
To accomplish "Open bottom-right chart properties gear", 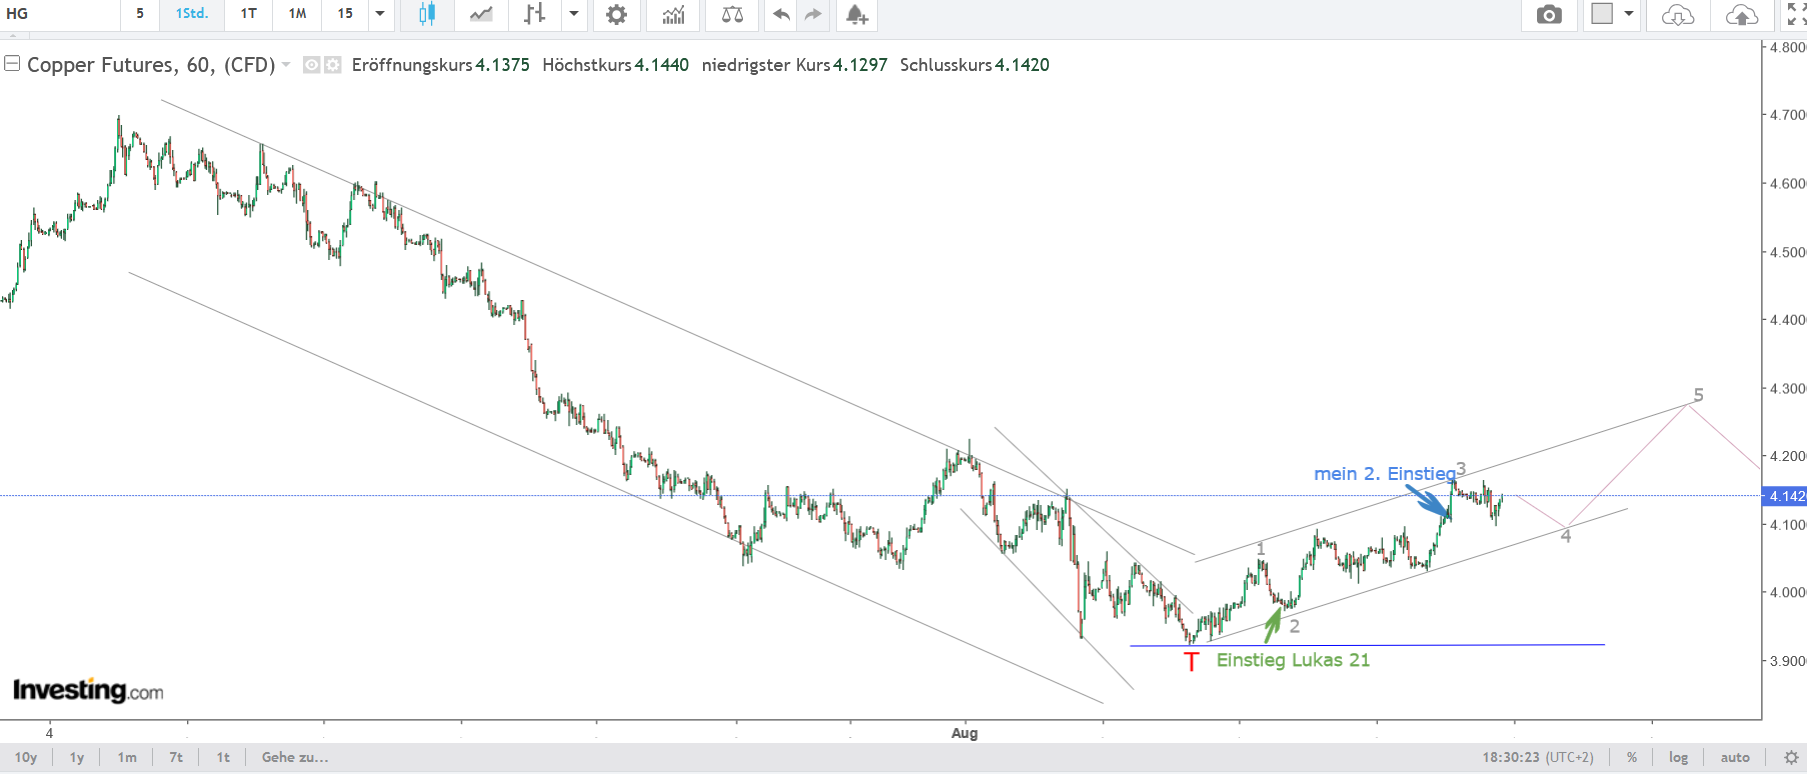I will point(1791,757).
